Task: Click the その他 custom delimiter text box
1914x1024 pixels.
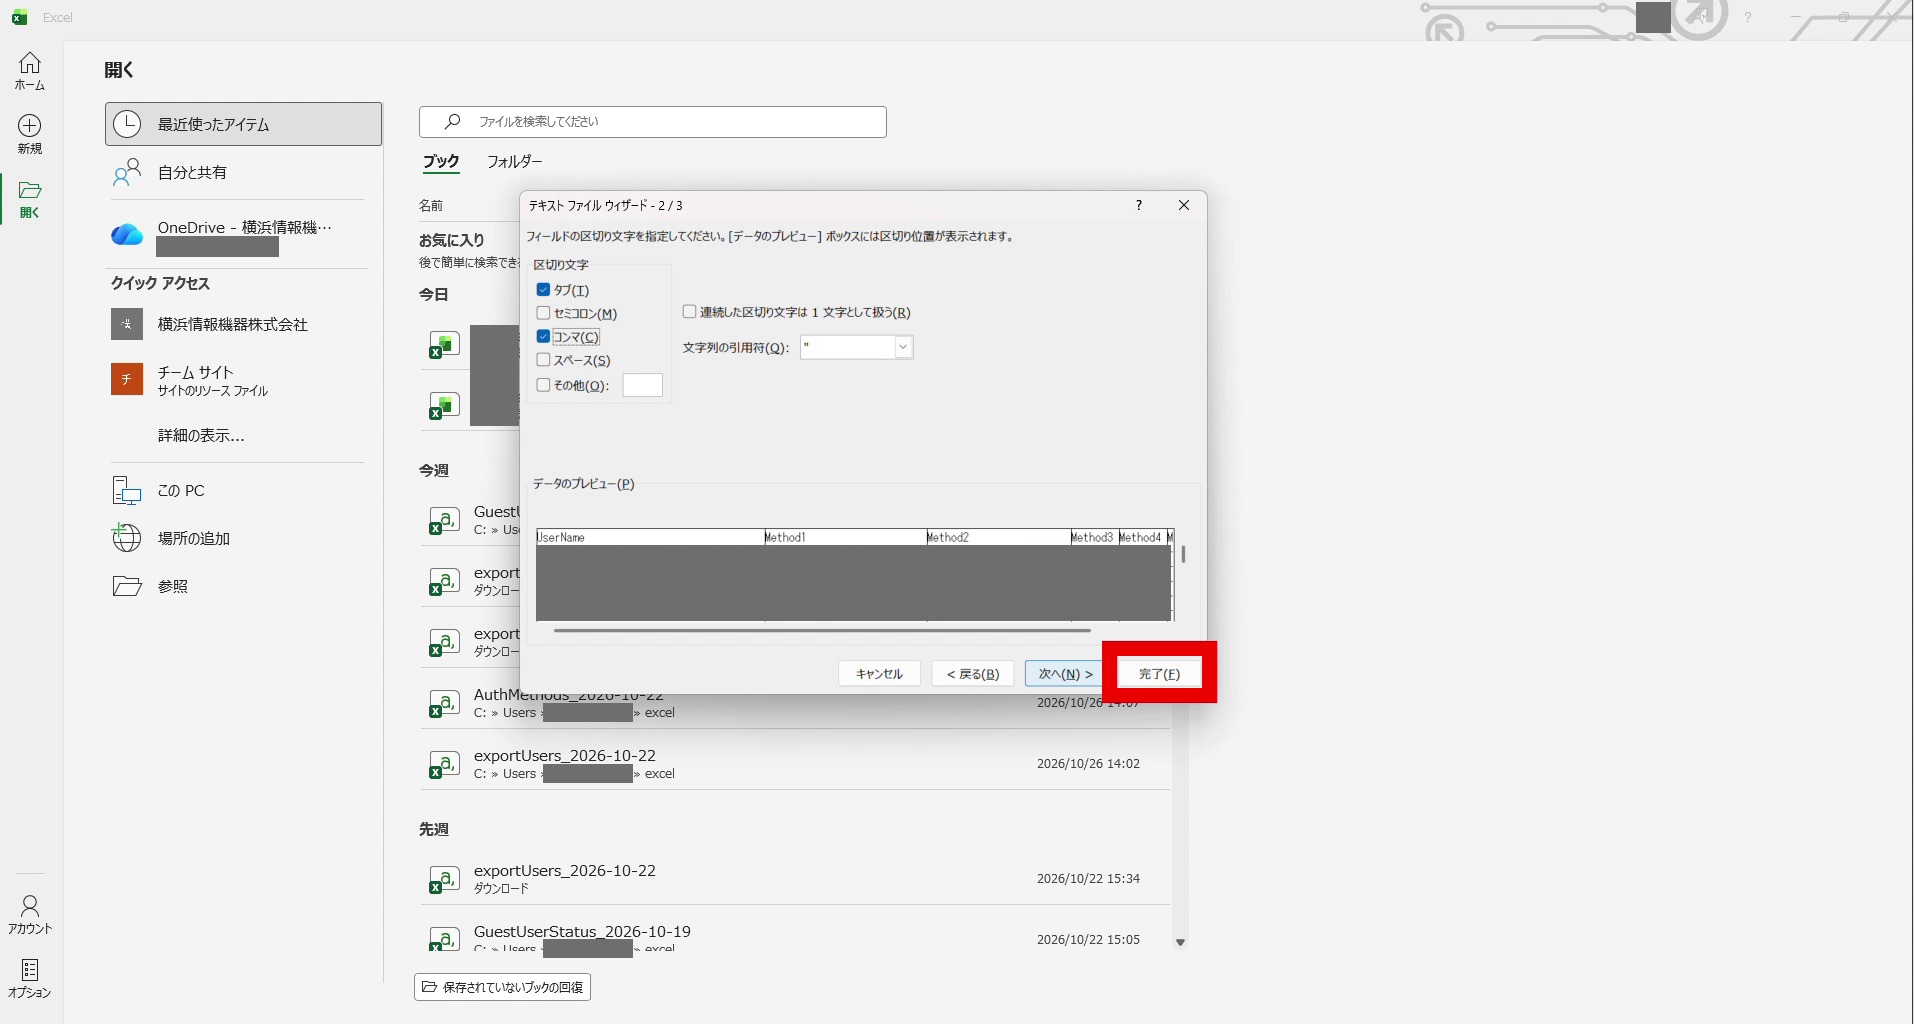Action: (642, 385)
